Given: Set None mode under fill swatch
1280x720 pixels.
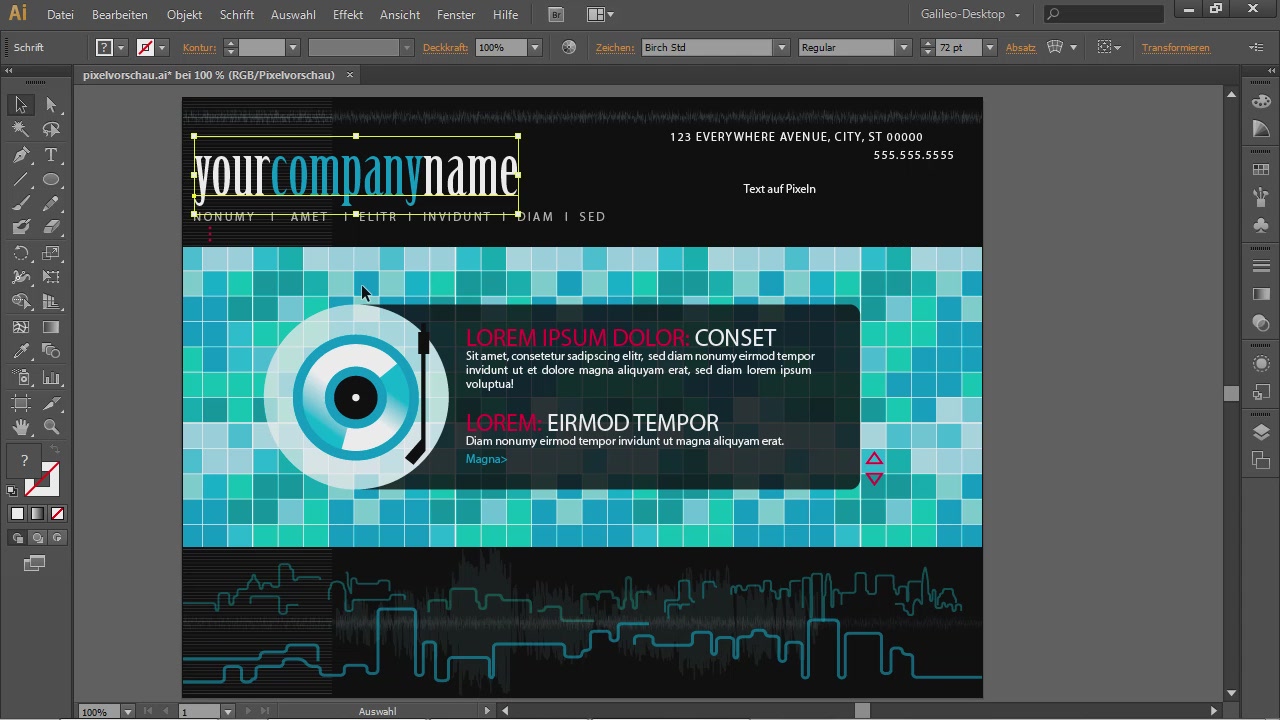Looking at the screenshot, I should click(x=57, y=513).
